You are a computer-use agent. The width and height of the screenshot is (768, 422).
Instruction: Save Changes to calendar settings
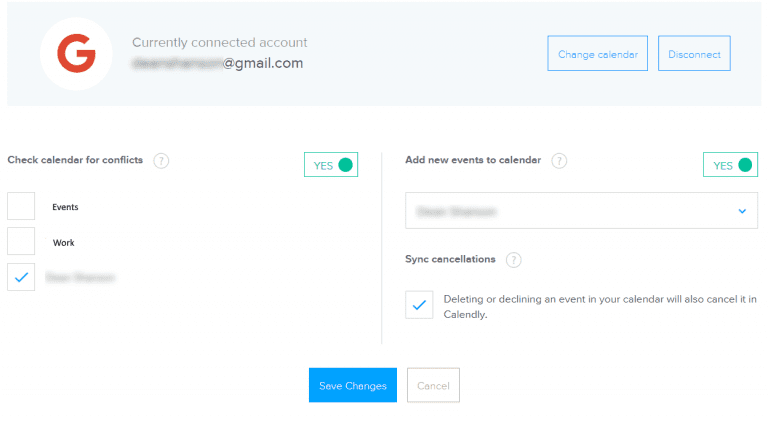pyautogui.click(x=353, y=385)
